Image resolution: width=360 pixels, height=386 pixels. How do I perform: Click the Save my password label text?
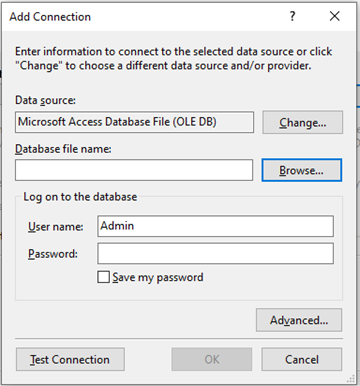coord(158,277)
